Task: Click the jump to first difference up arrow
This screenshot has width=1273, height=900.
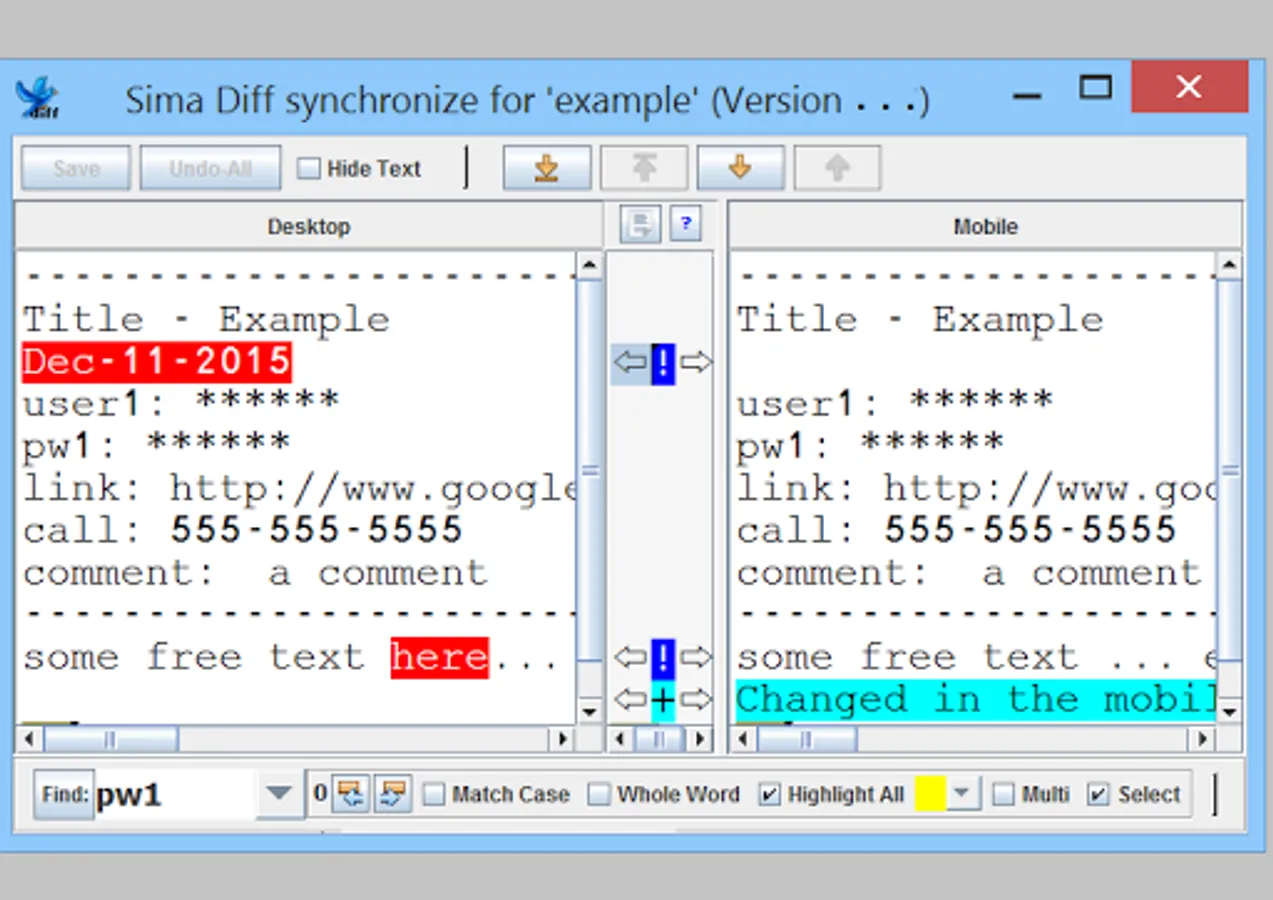Action: pyautogui.click(x=644, y=168)
